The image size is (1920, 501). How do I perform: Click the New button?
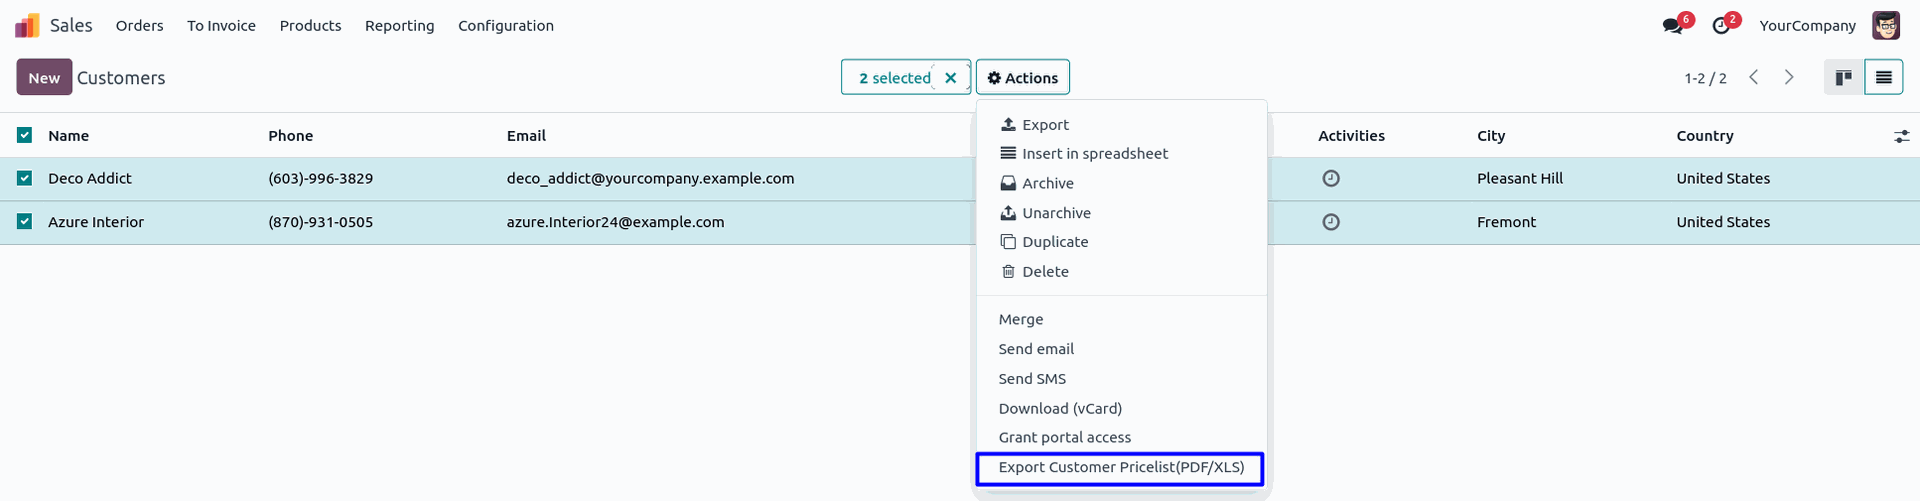tap(44, 78)
